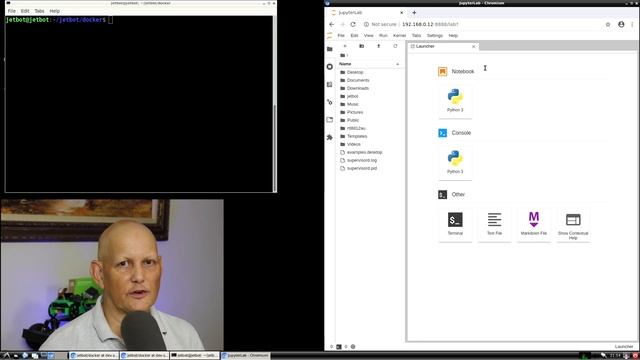640x360 pixels.
Task: Open the extension manager puzzle icon
Action: (330, 138)
